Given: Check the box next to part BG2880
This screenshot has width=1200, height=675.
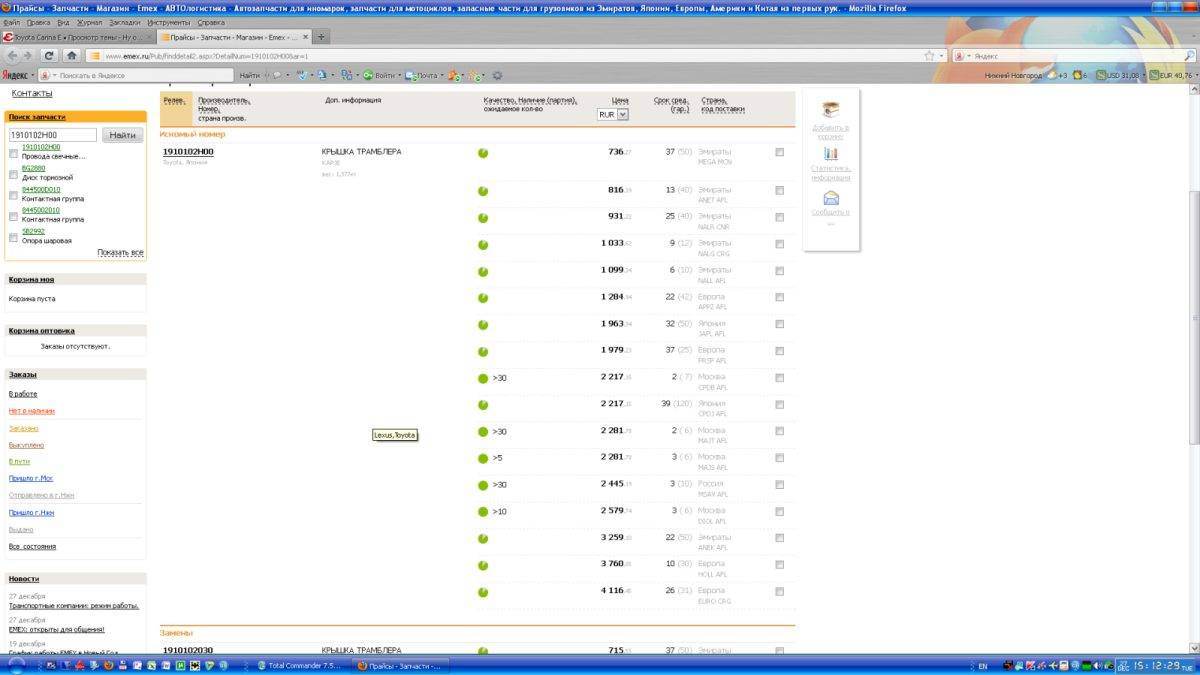Looking at the screenshot, I should pos(14,174).
